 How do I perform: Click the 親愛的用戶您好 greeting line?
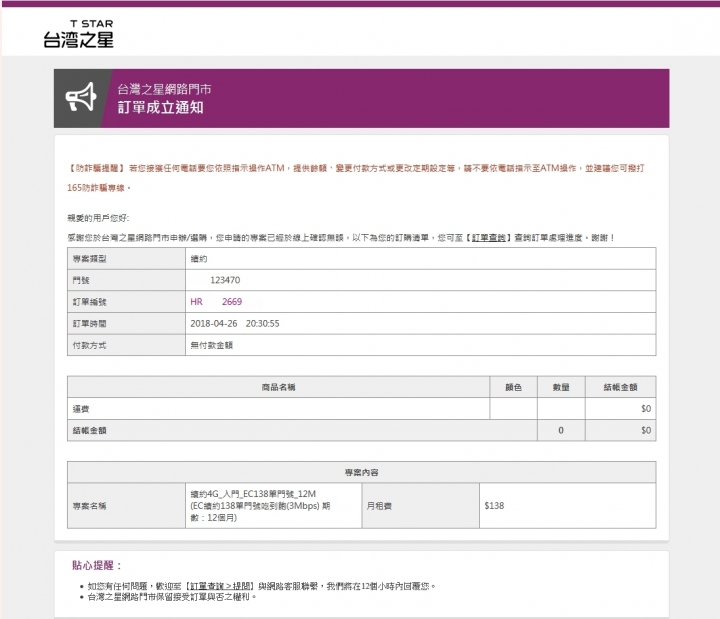[98, 218]
